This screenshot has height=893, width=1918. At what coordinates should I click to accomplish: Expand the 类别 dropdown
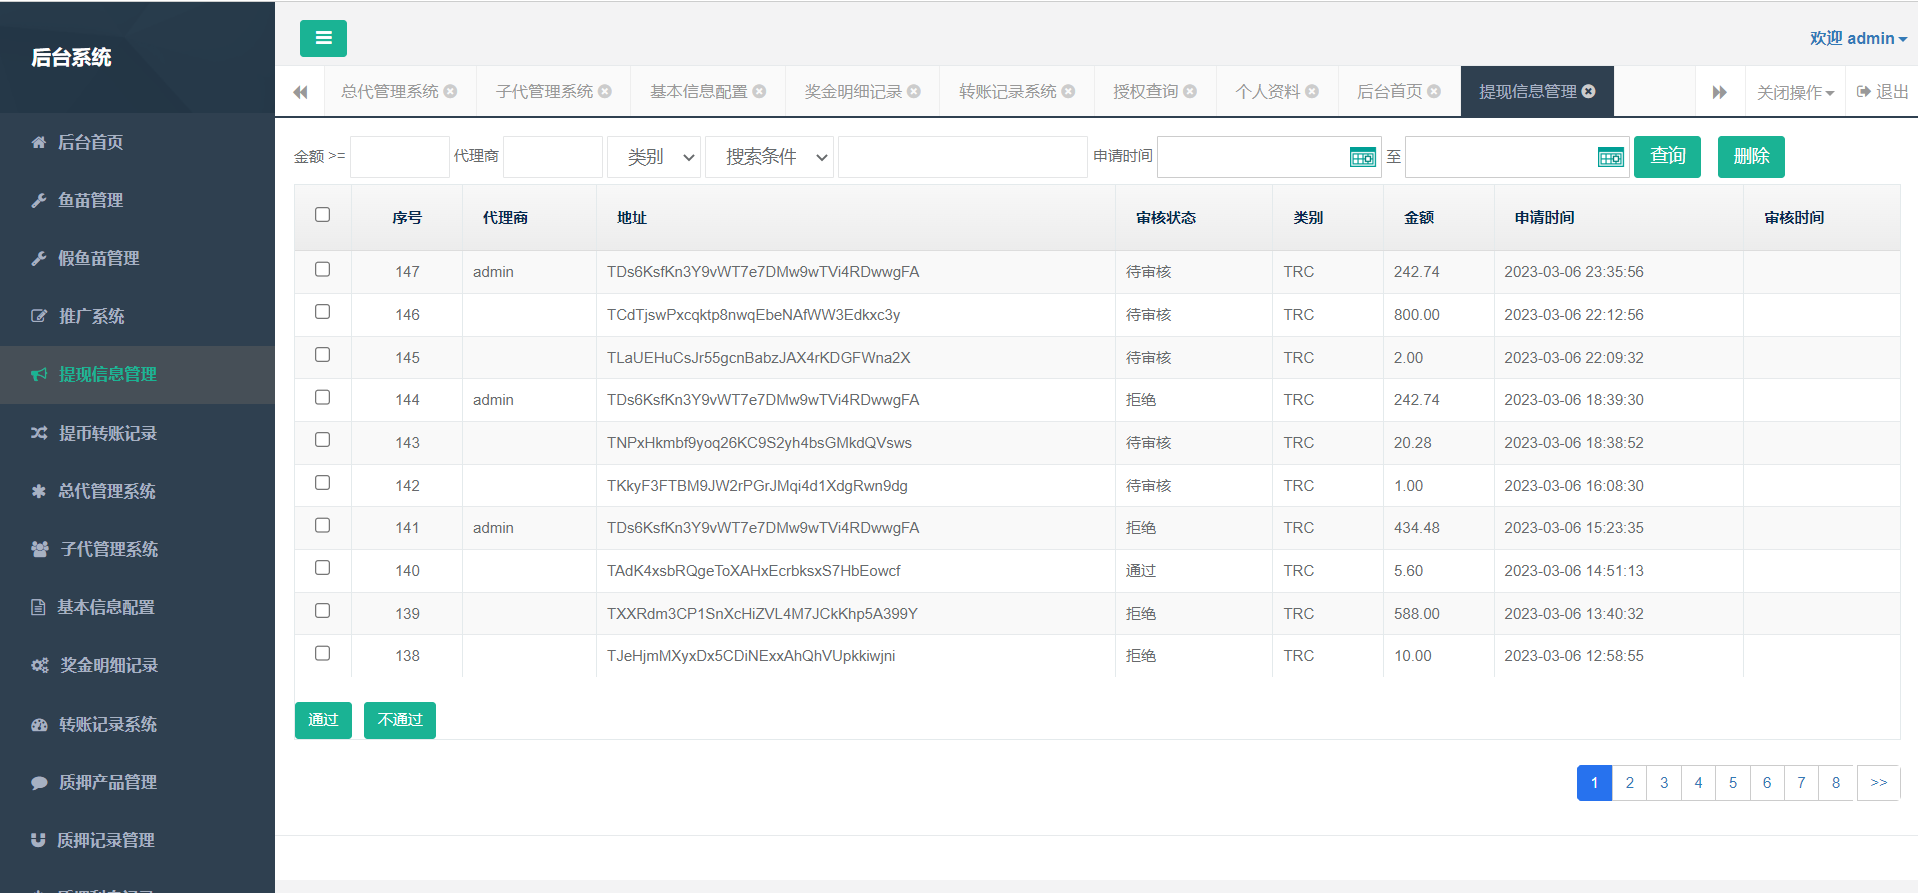654,157
